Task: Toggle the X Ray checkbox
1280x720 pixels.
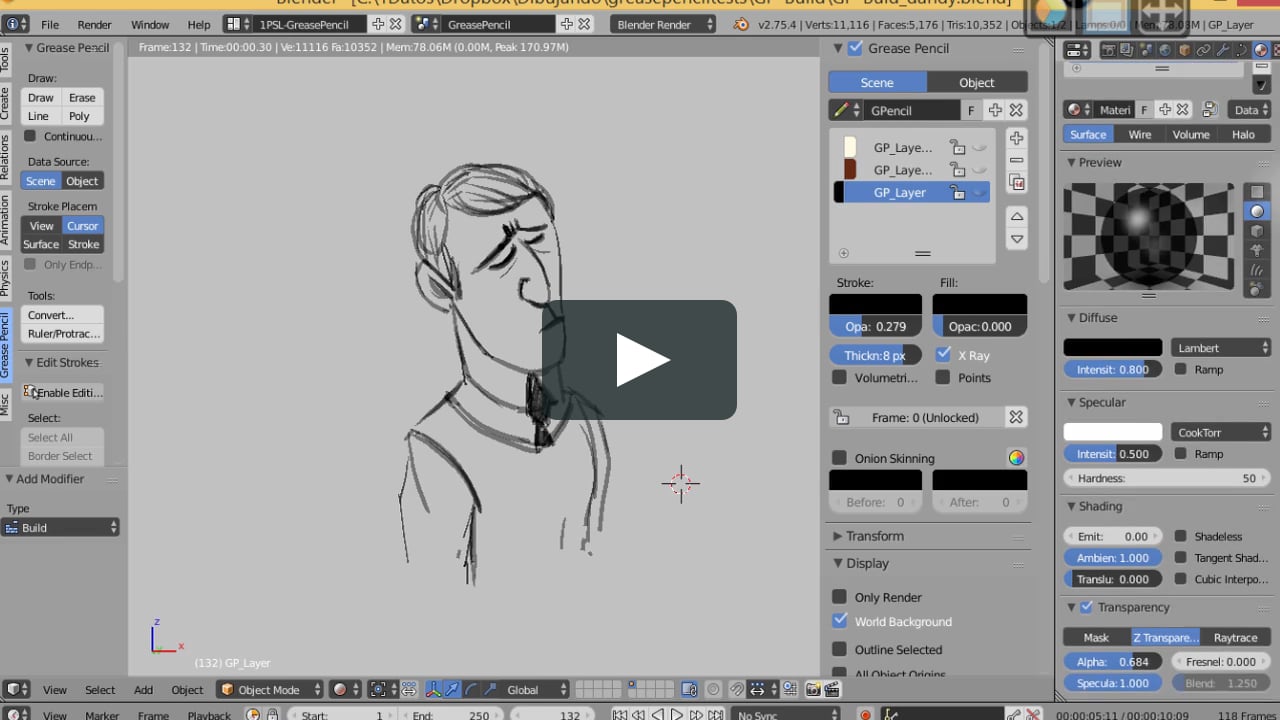Action: [943, 355]
